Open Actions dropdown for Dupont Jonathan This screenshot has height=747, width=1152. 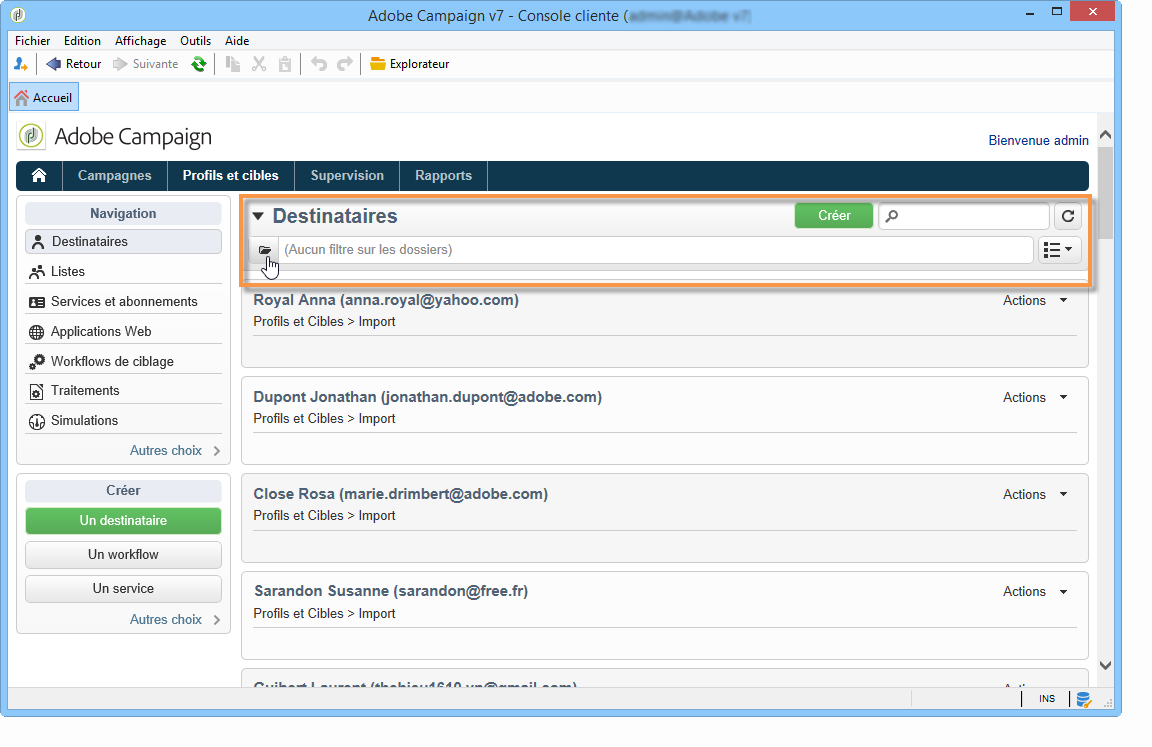coord(1034,397)
